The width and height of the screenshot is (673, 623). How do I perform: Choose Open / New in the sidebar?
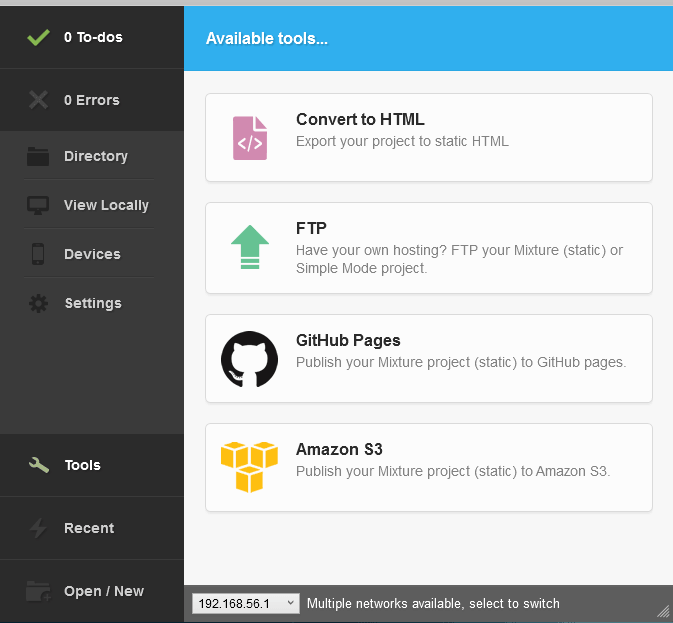pos(92,591)
